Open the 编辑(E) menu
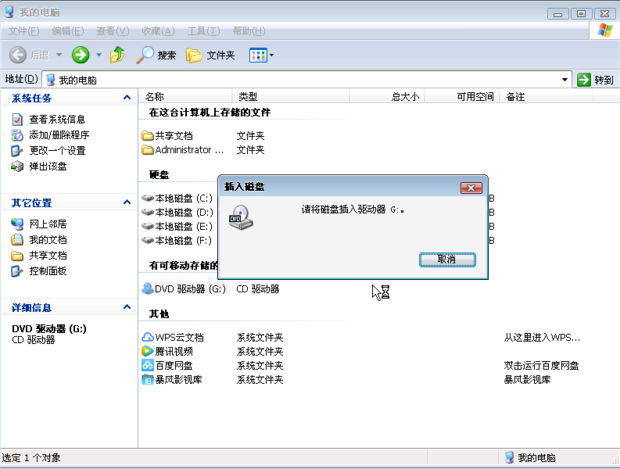Image resolution: width=620 pixels, height=469 pixels. click(68, 31)
